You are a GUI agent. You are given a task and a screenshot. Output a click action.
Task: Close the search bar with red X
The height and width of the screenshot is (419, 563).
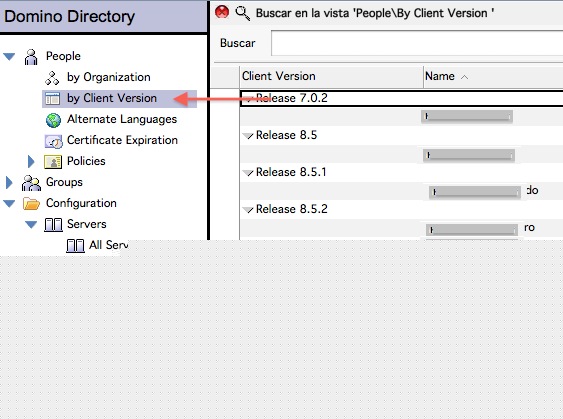(x=222, y=12)
